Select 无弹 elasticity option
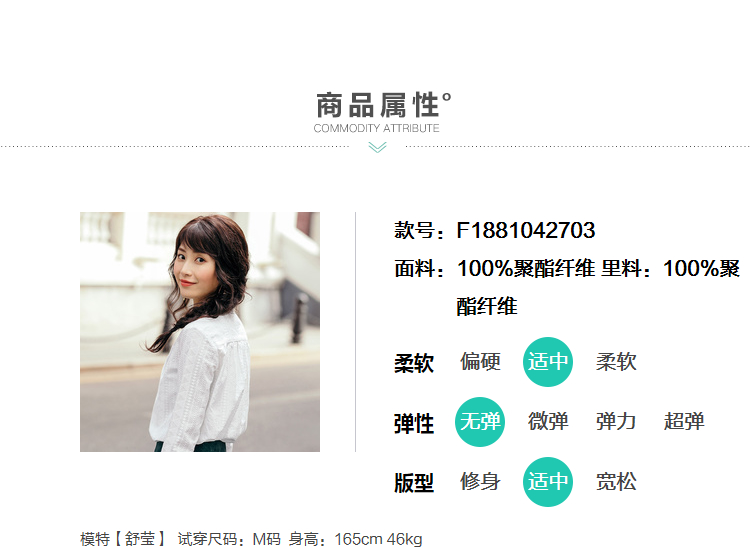Screen dimensions: 750x548 pyautogui.click(x=480, y=422)
